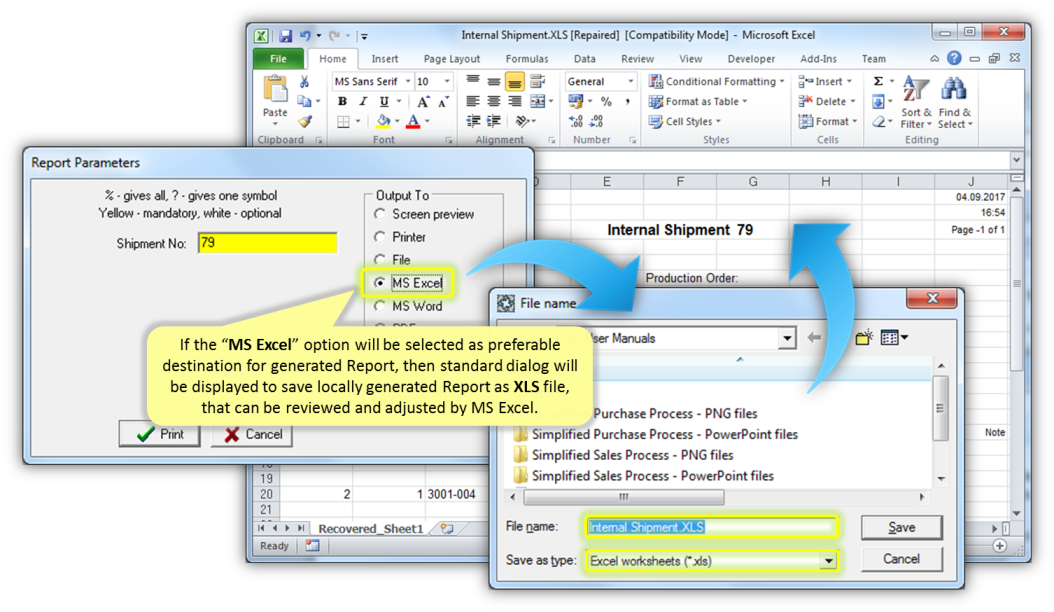Click the Increase Indent icon
Viewport: 1054px width, 612px height.
(x=494, y=122)
